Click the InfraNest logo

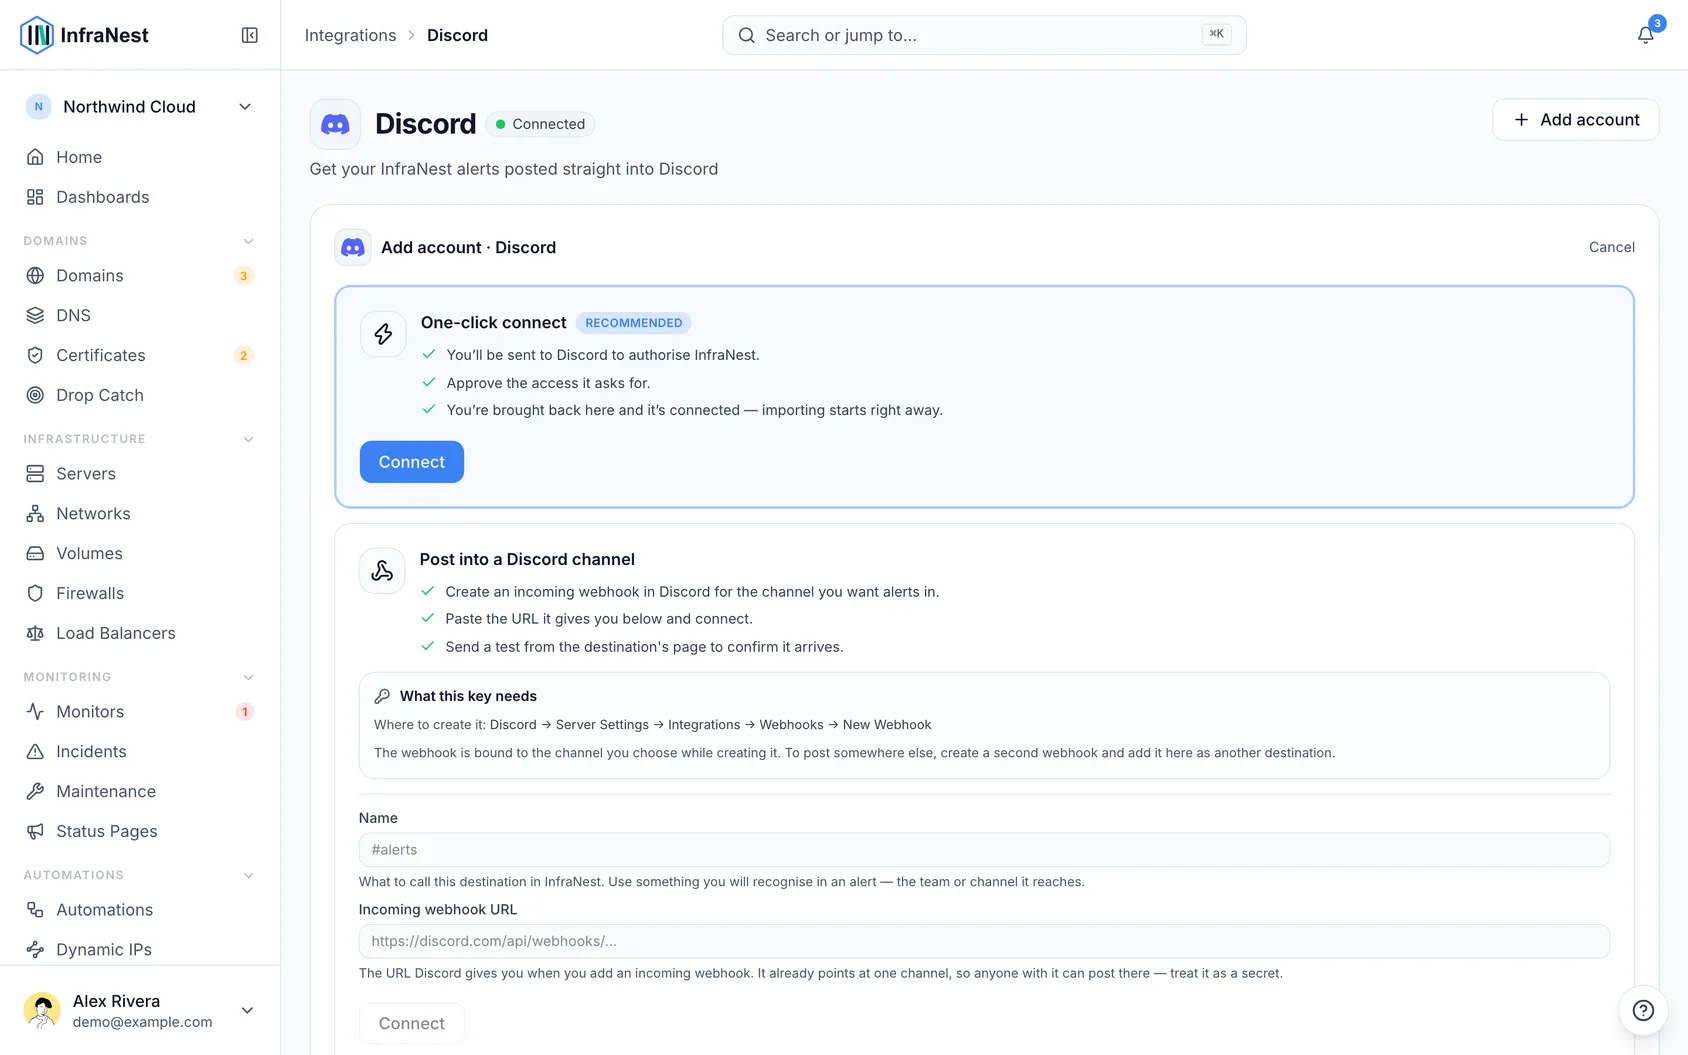84,35
